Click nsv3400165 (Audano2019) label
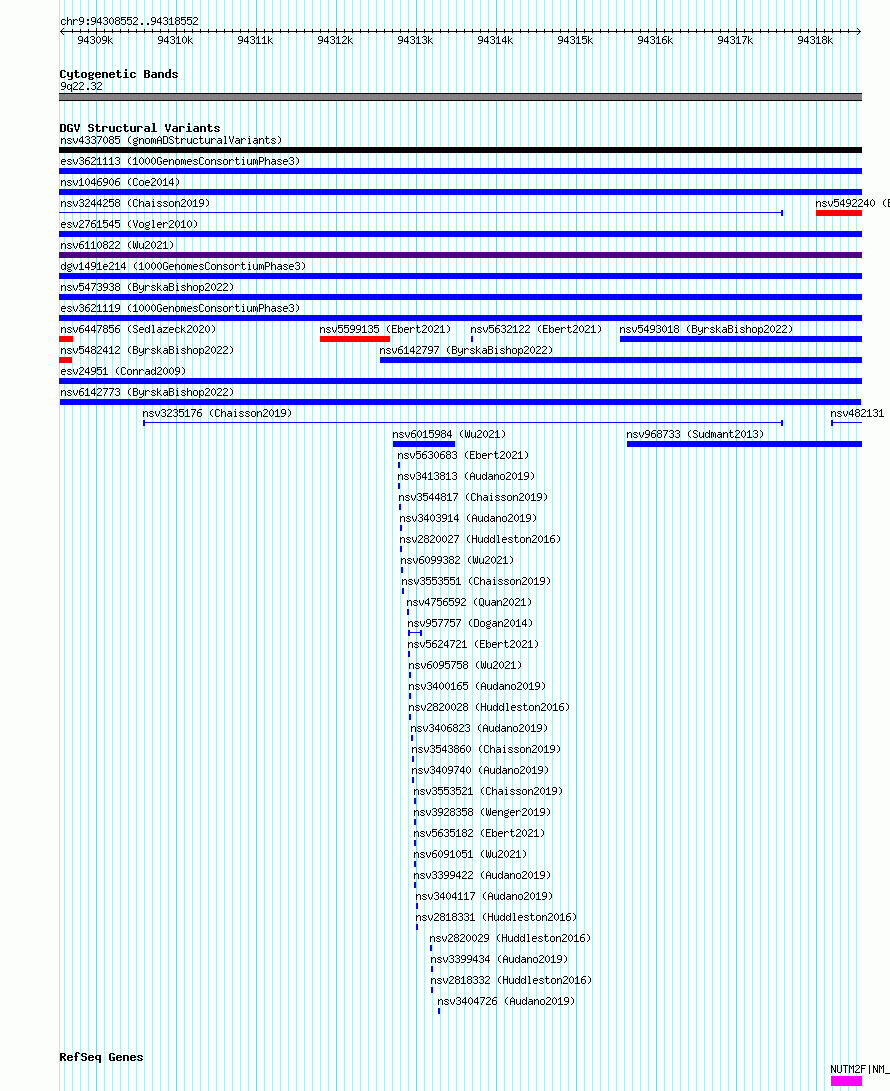890x1091 pixels. tap(477, 686)
